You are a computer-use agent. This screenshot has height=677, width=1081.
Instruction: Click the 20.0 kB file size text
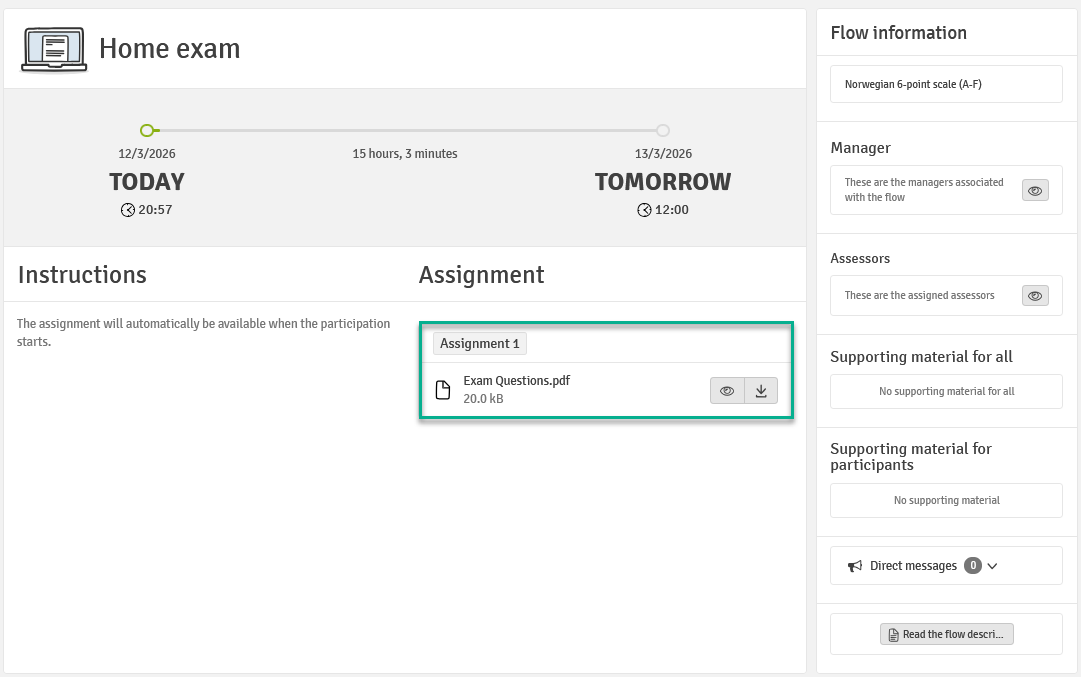(x=483, y=398)
